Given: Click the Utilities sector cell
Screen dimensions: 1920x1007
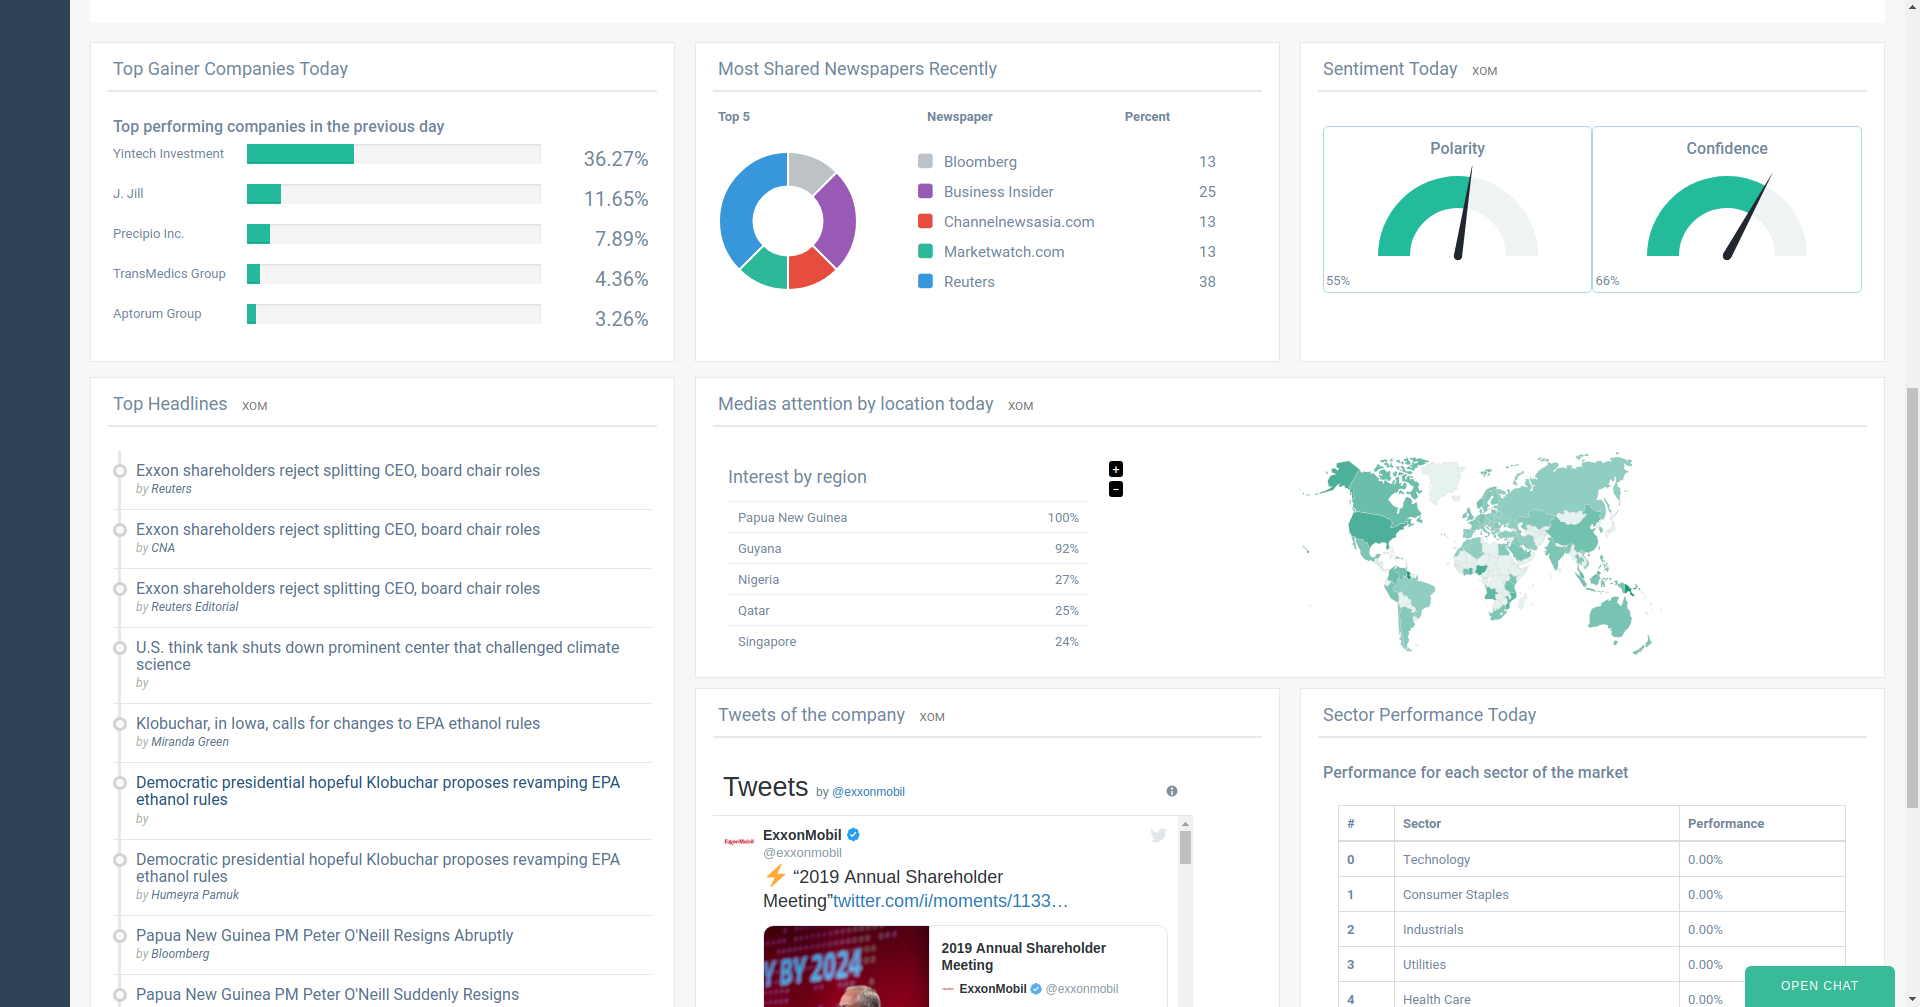Looking at the screenshot, I should coord(1536,965).
